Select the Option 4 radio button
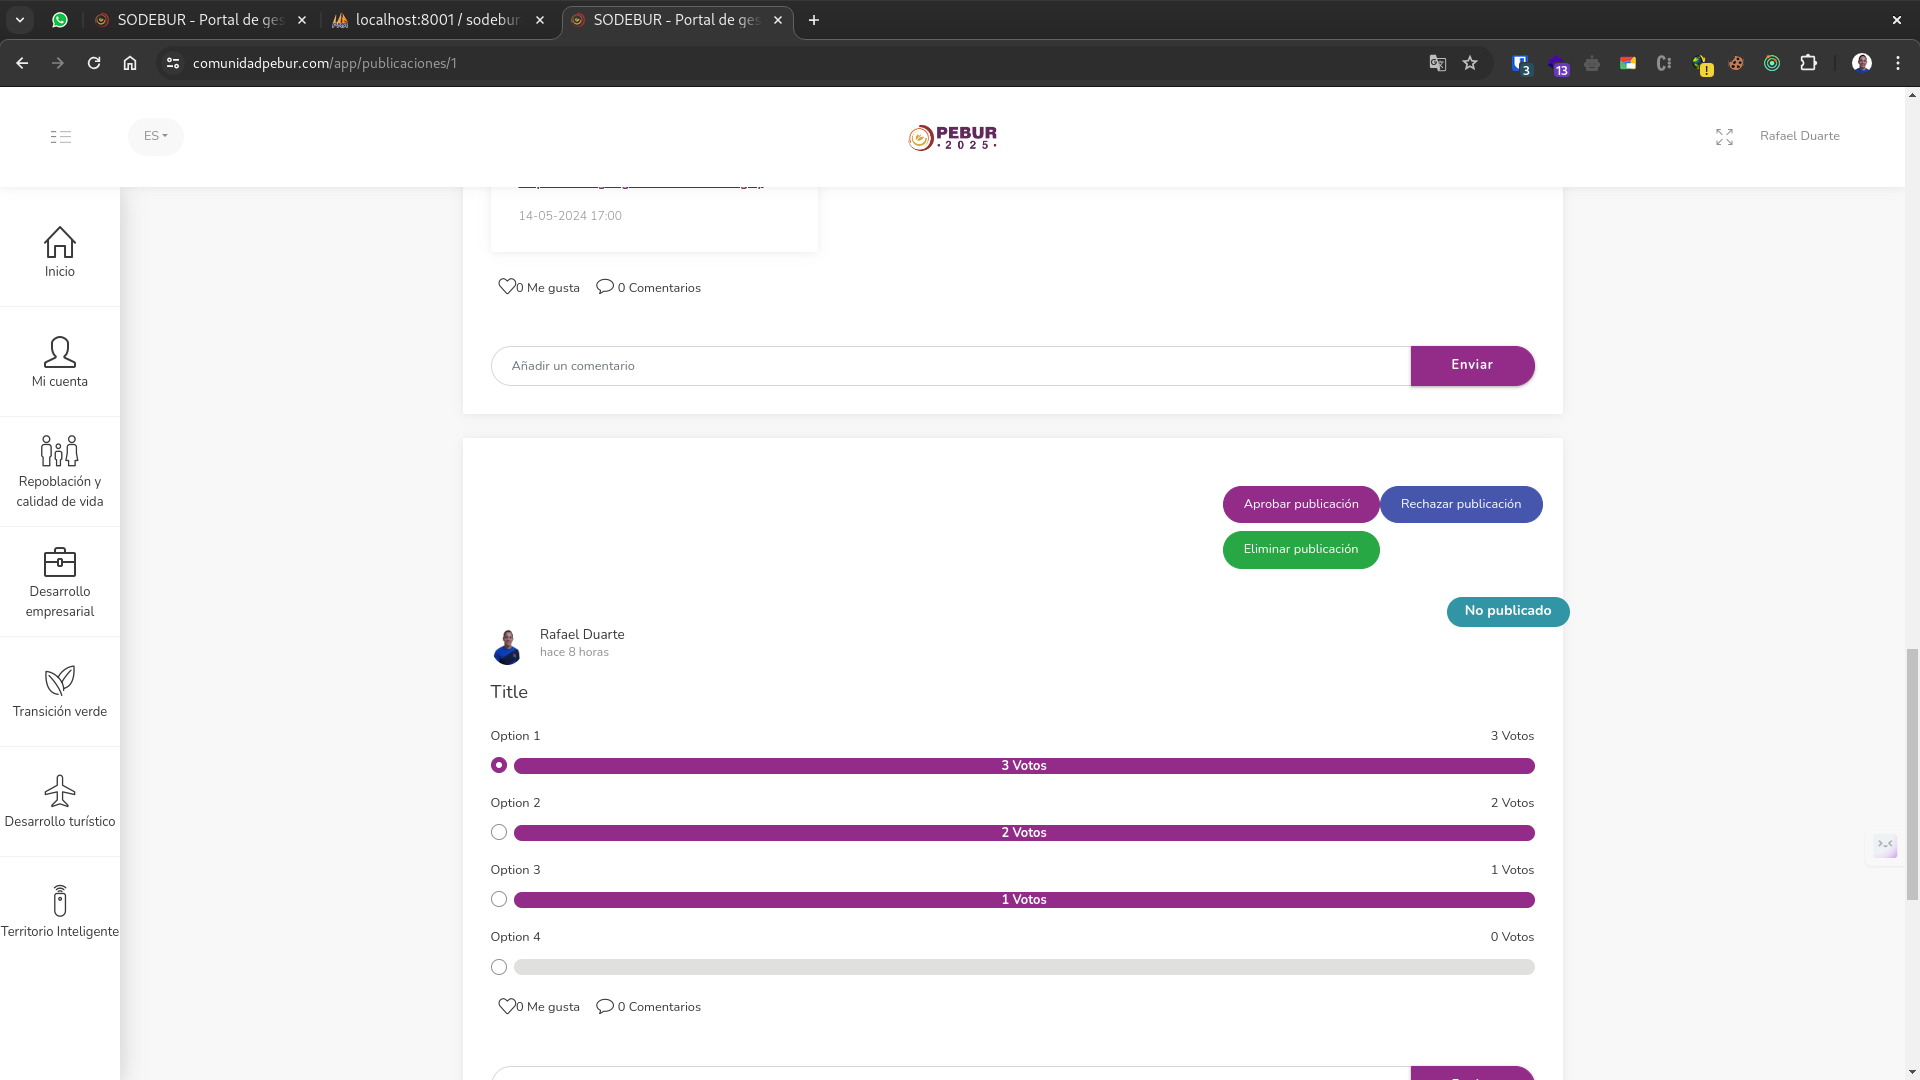1920x1080 pixels. (499, 967)
